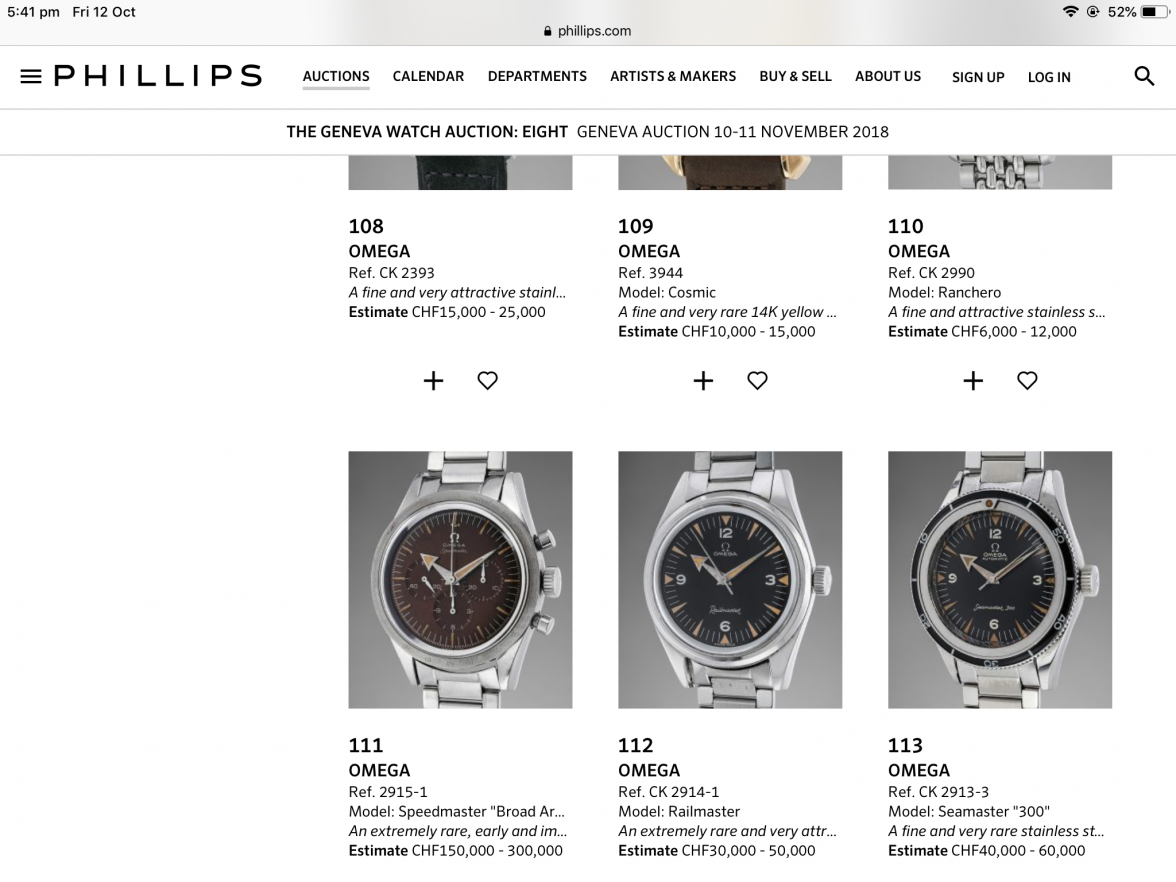Open the hamburger menu beside the Phillips logo
The height and width of the screenshot is (882, 1176).
click(x=31, y=76)
